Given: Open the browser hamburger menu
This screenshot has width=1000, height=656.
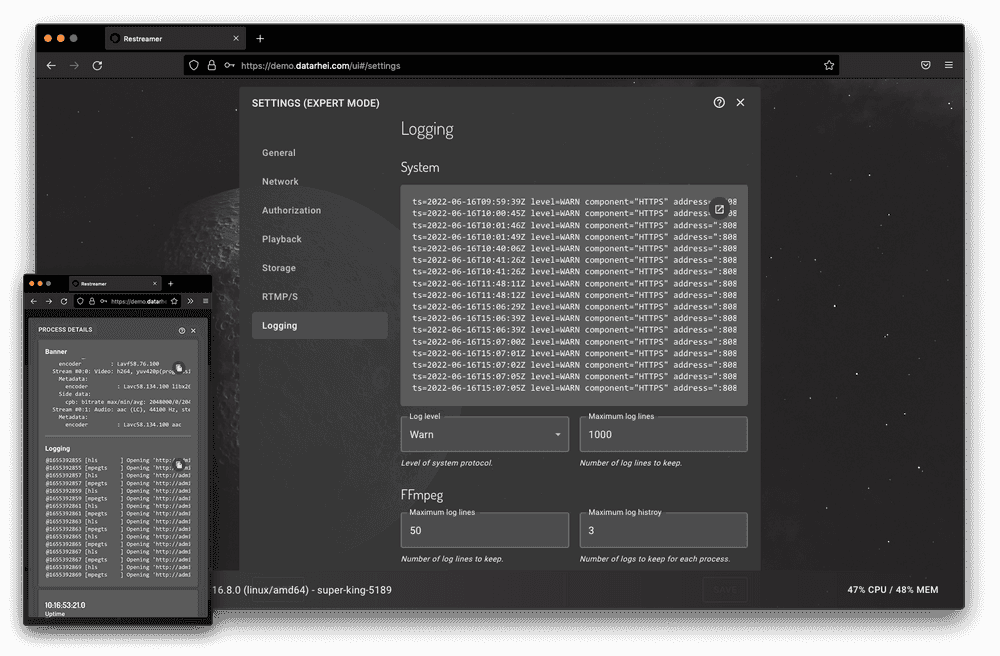Looking at the screenshot, I should coord(948,64).
